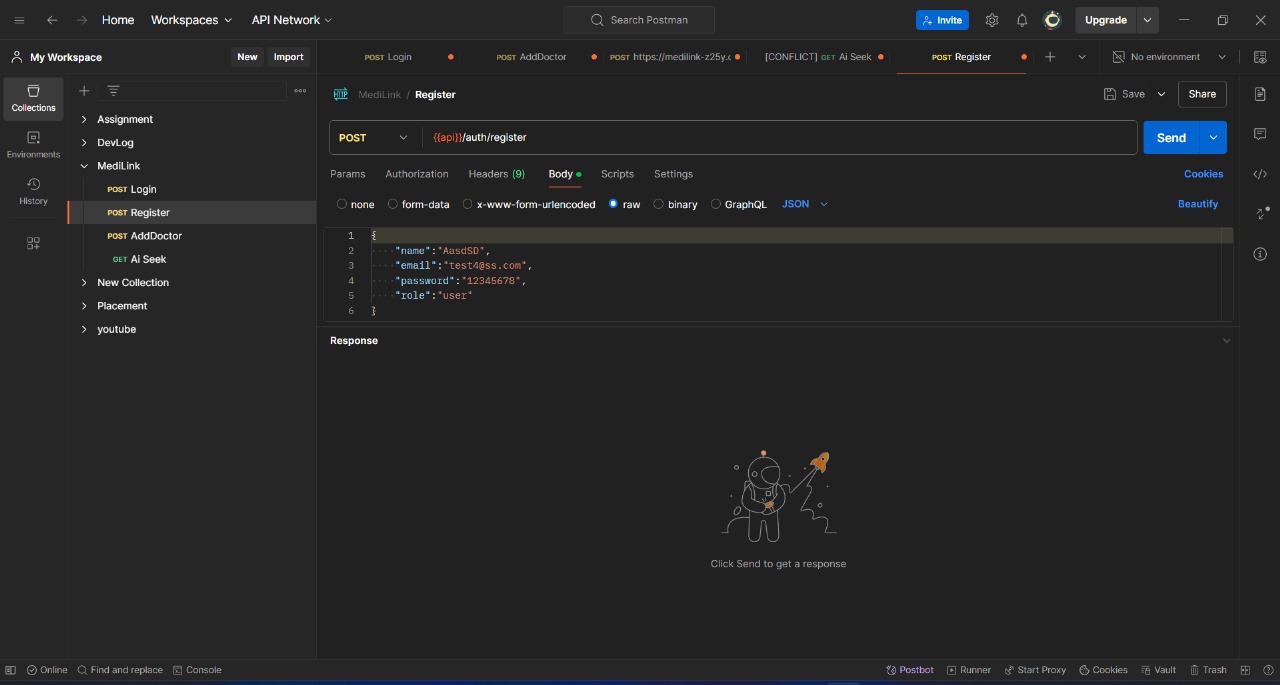Viewport: 1280px width, 685px height.
Task: Open the Collections panel in the left sidebar
Action: tap(33, 97)
